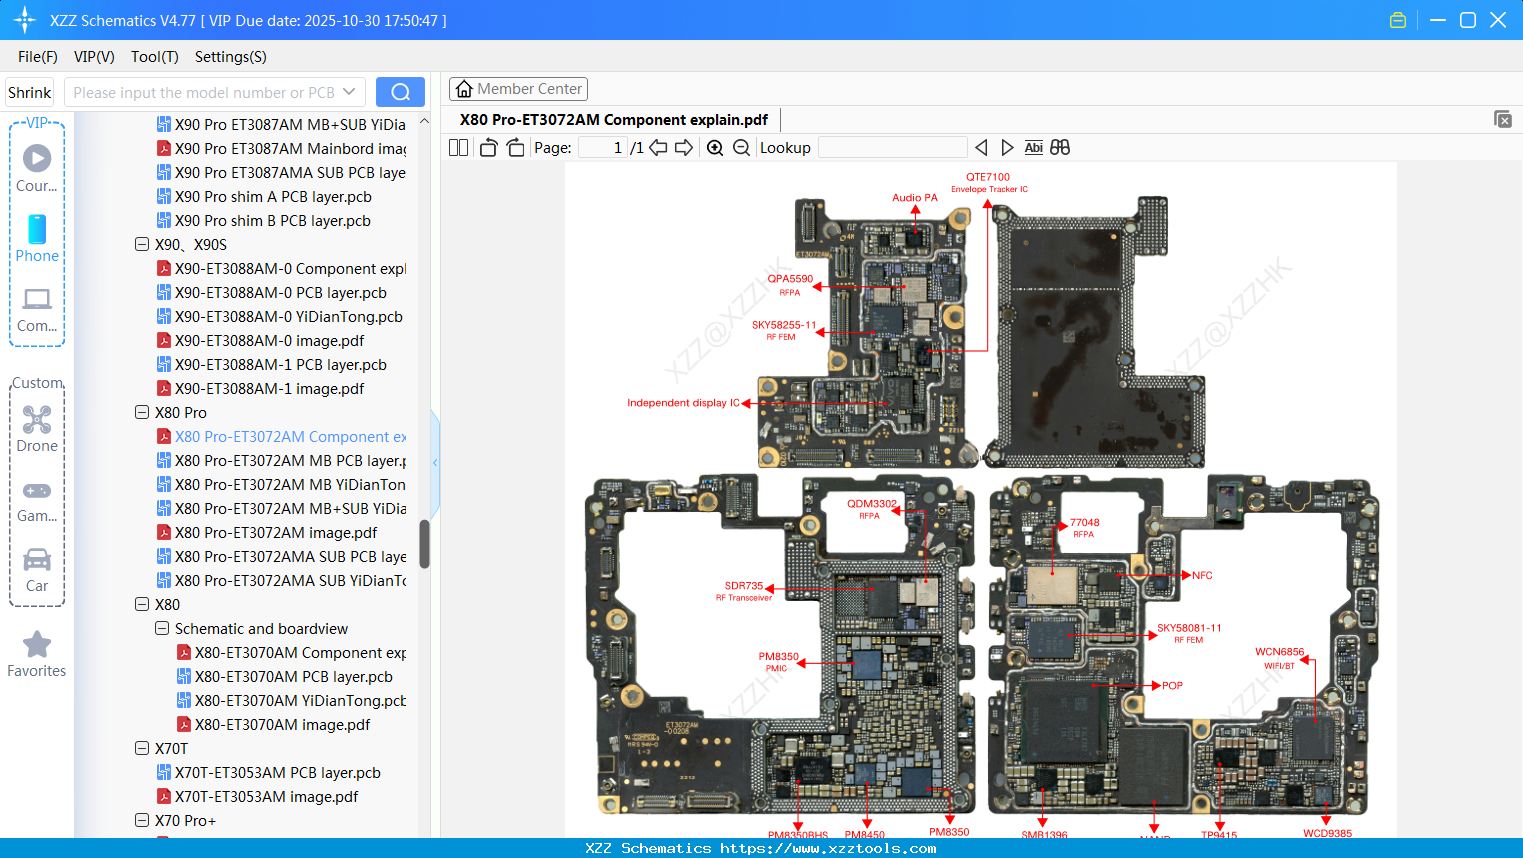
Task: Open X90 Pro shim B PCB layer.pcb
Action: [264, 220]
